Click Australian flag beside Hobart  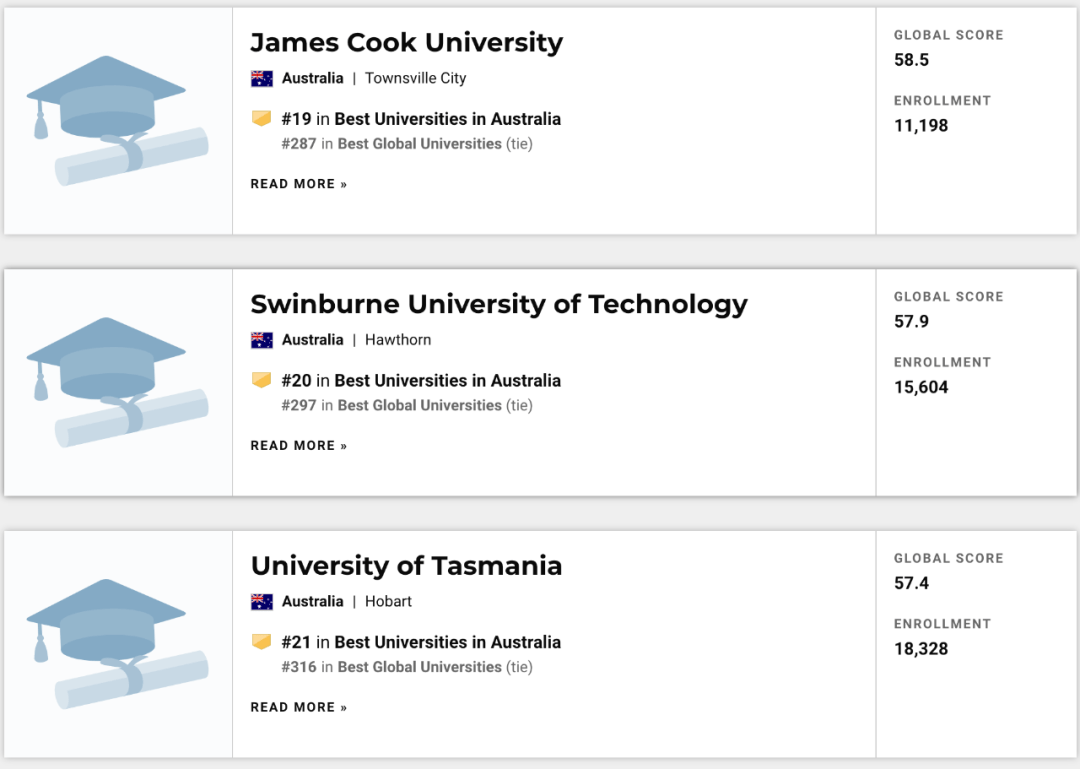click(262, 602)
